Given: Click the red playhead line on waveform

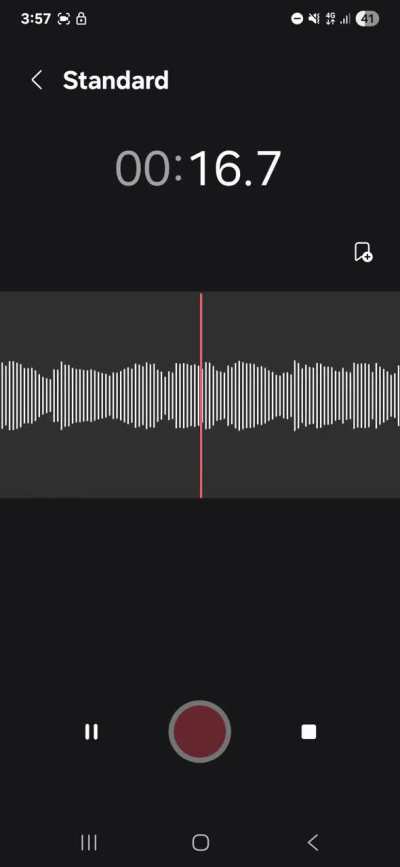Looking at the screenshot, I should pyautogui.click(x=201, y=395).
